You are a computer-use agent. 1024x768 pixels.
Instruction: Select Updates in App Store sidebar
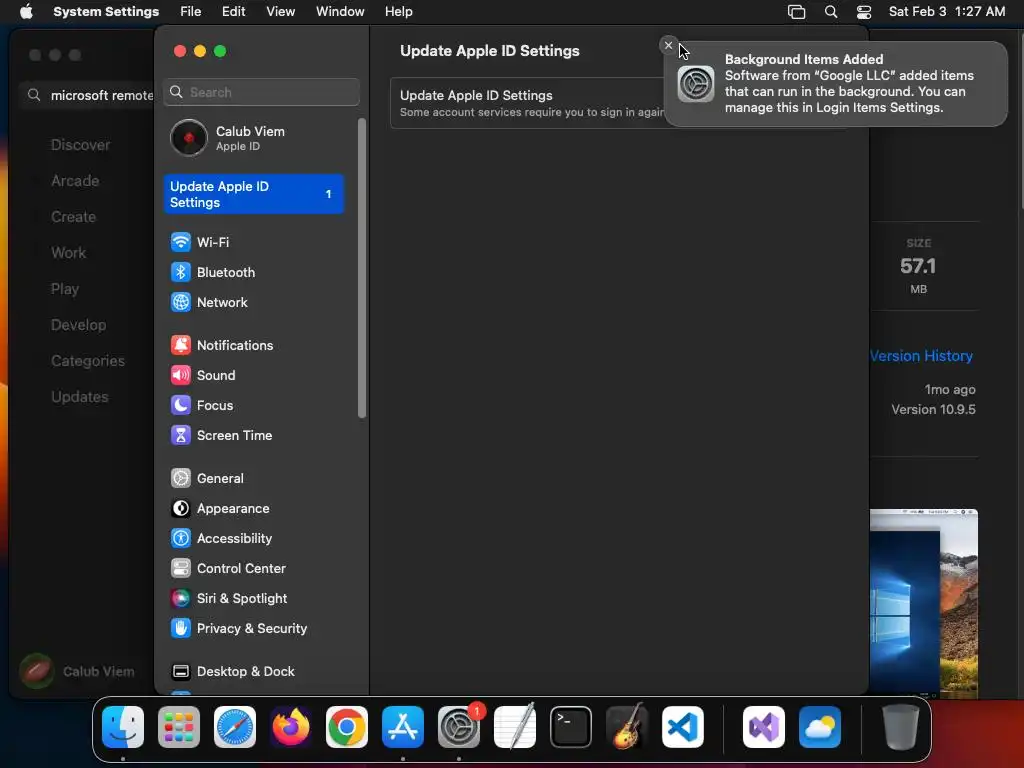(80, 396)
